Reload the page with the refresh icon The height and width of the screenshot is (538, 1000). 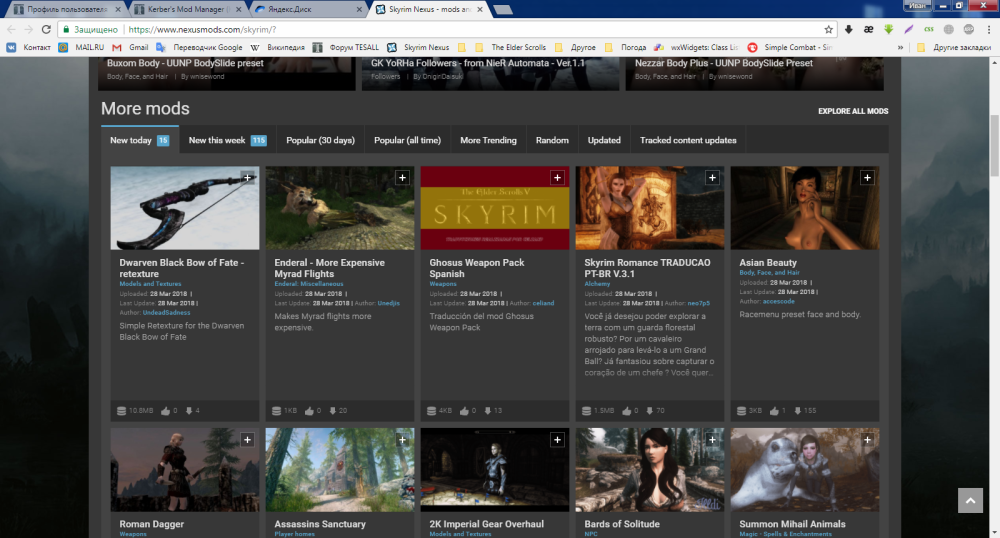click(x=46, y=29)
